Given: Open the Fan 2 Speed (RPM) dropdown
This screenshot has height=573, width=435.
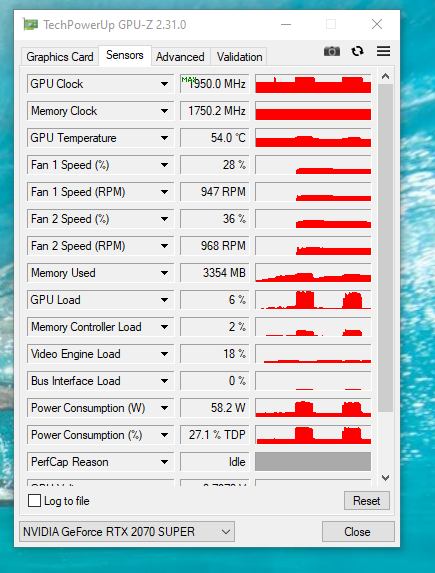Looking at the screenshot, I should coord(164,246).
